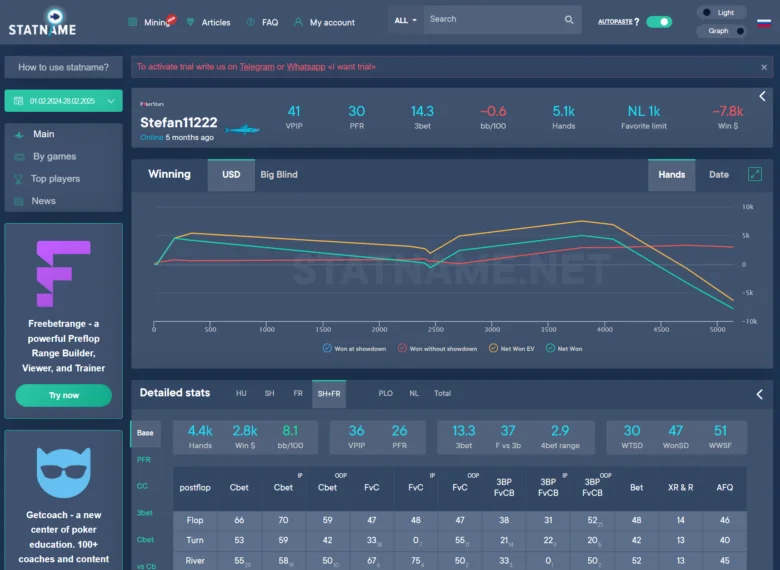Image resolution: width=780 pixels, height=570 pixels.
Task: Open the Telegram link
Action: click(257, 67)
